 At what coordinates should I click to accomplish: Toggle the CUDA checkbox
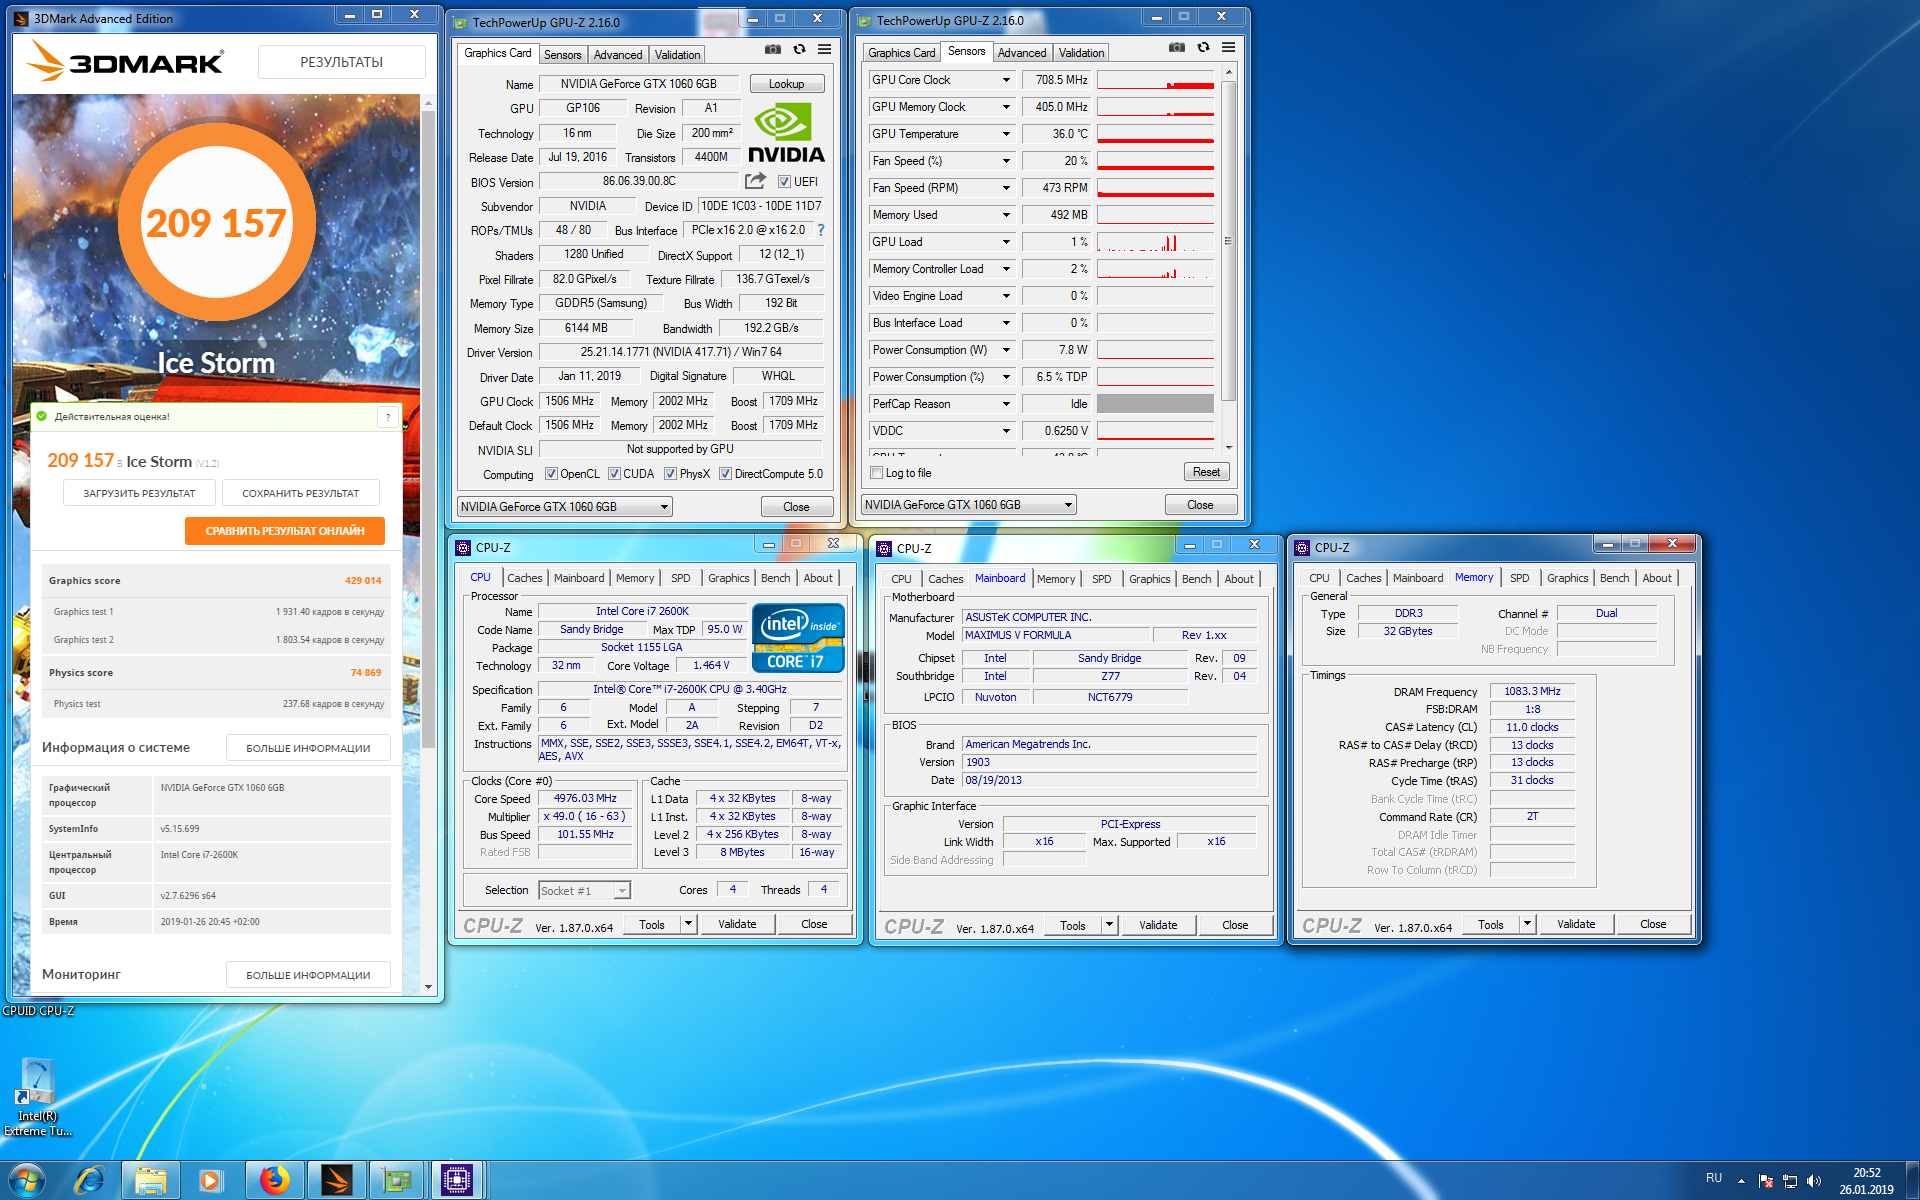click(x=614, y=474)
